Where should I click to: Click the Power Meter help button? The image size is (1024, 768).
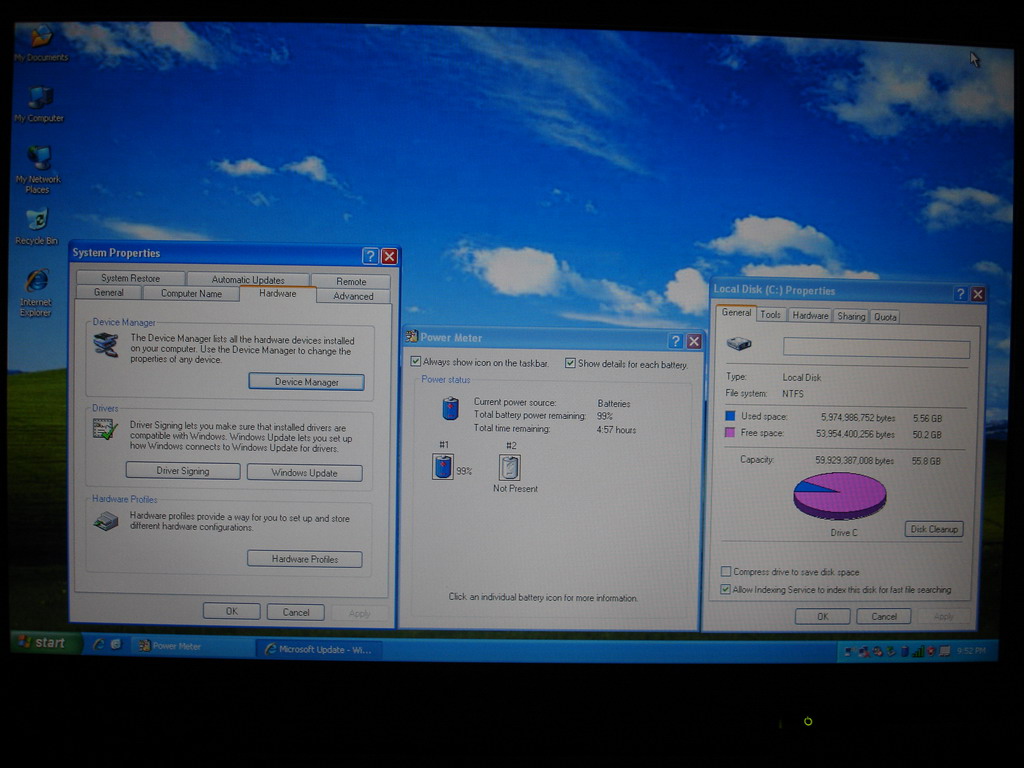[676, 341]
